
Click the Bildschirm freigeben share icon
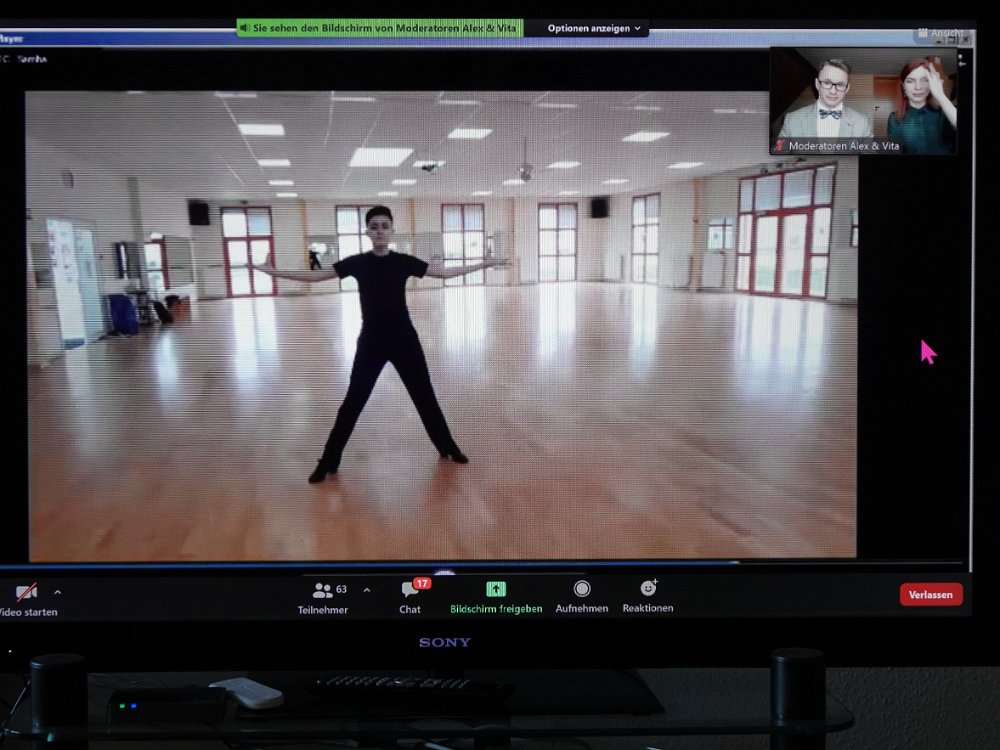click(x=496, y=589)
